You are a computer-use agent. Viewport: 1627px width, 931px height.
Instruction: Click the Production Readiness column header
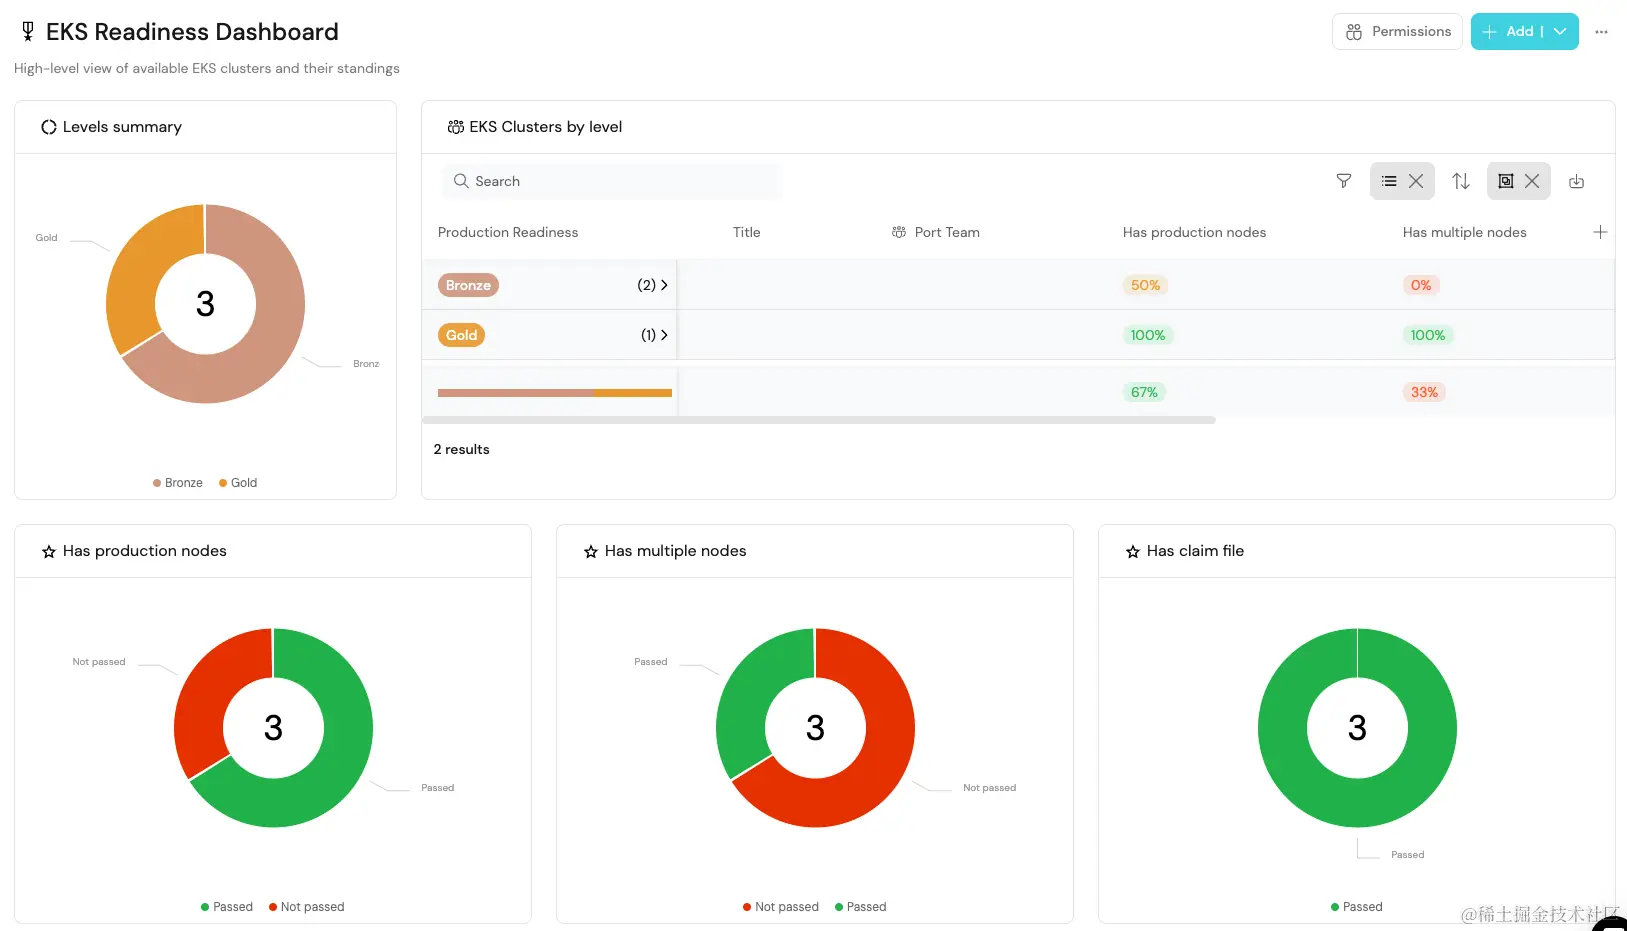pos(508,232)
